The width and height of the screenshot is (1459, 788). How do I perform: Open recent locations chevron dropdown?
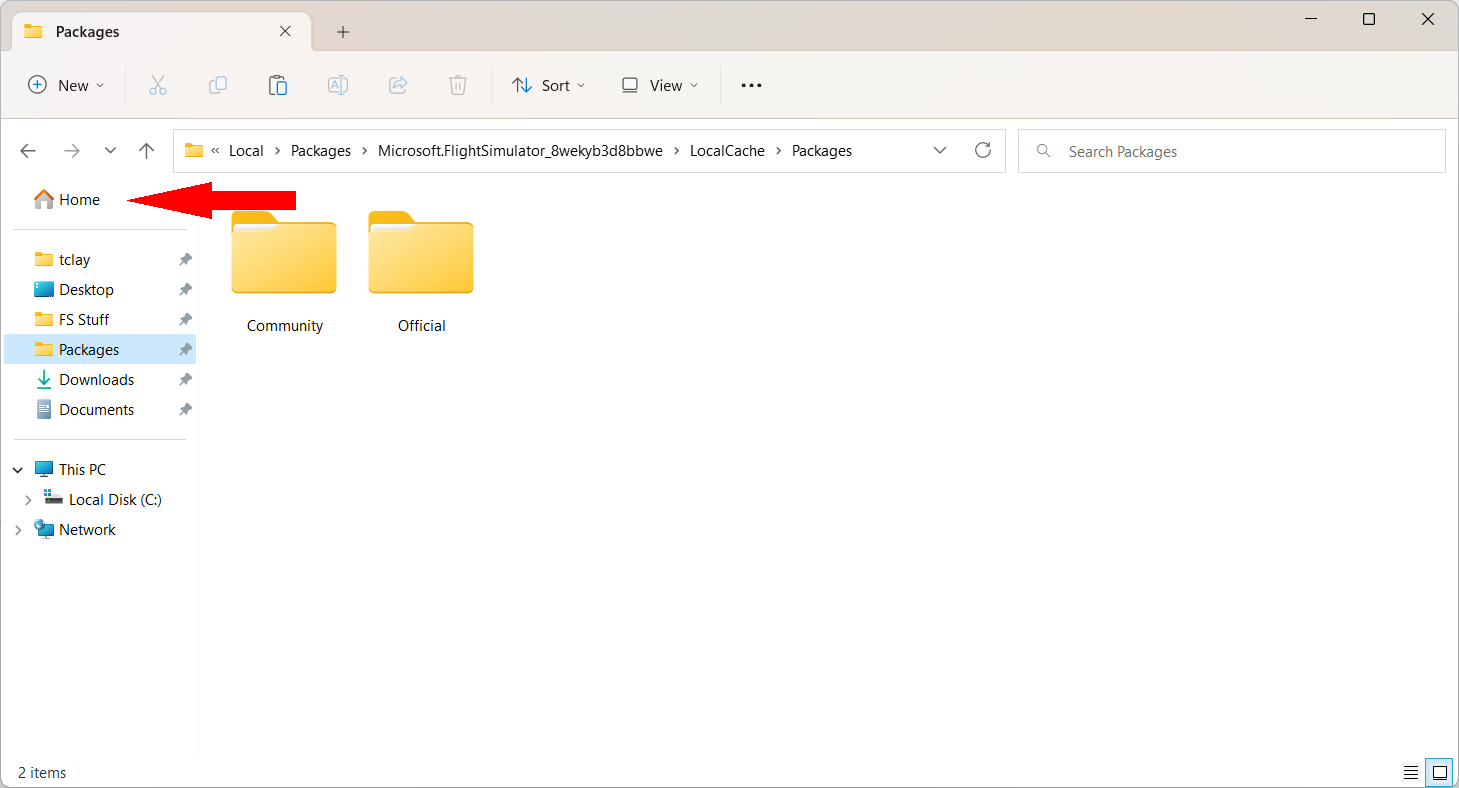[x=110, y=151]
